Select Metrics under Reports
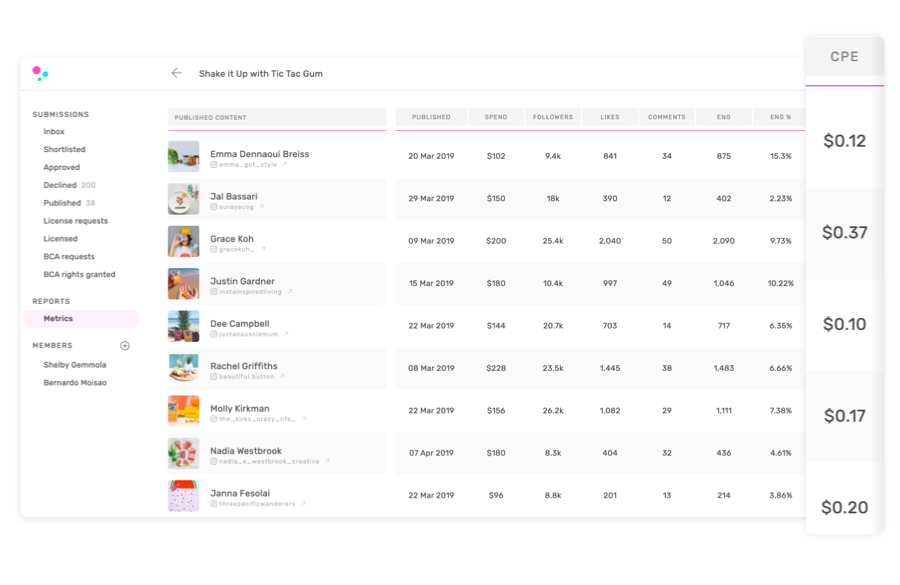The width and height of the screenshot is (900, 585). [58, 319]
